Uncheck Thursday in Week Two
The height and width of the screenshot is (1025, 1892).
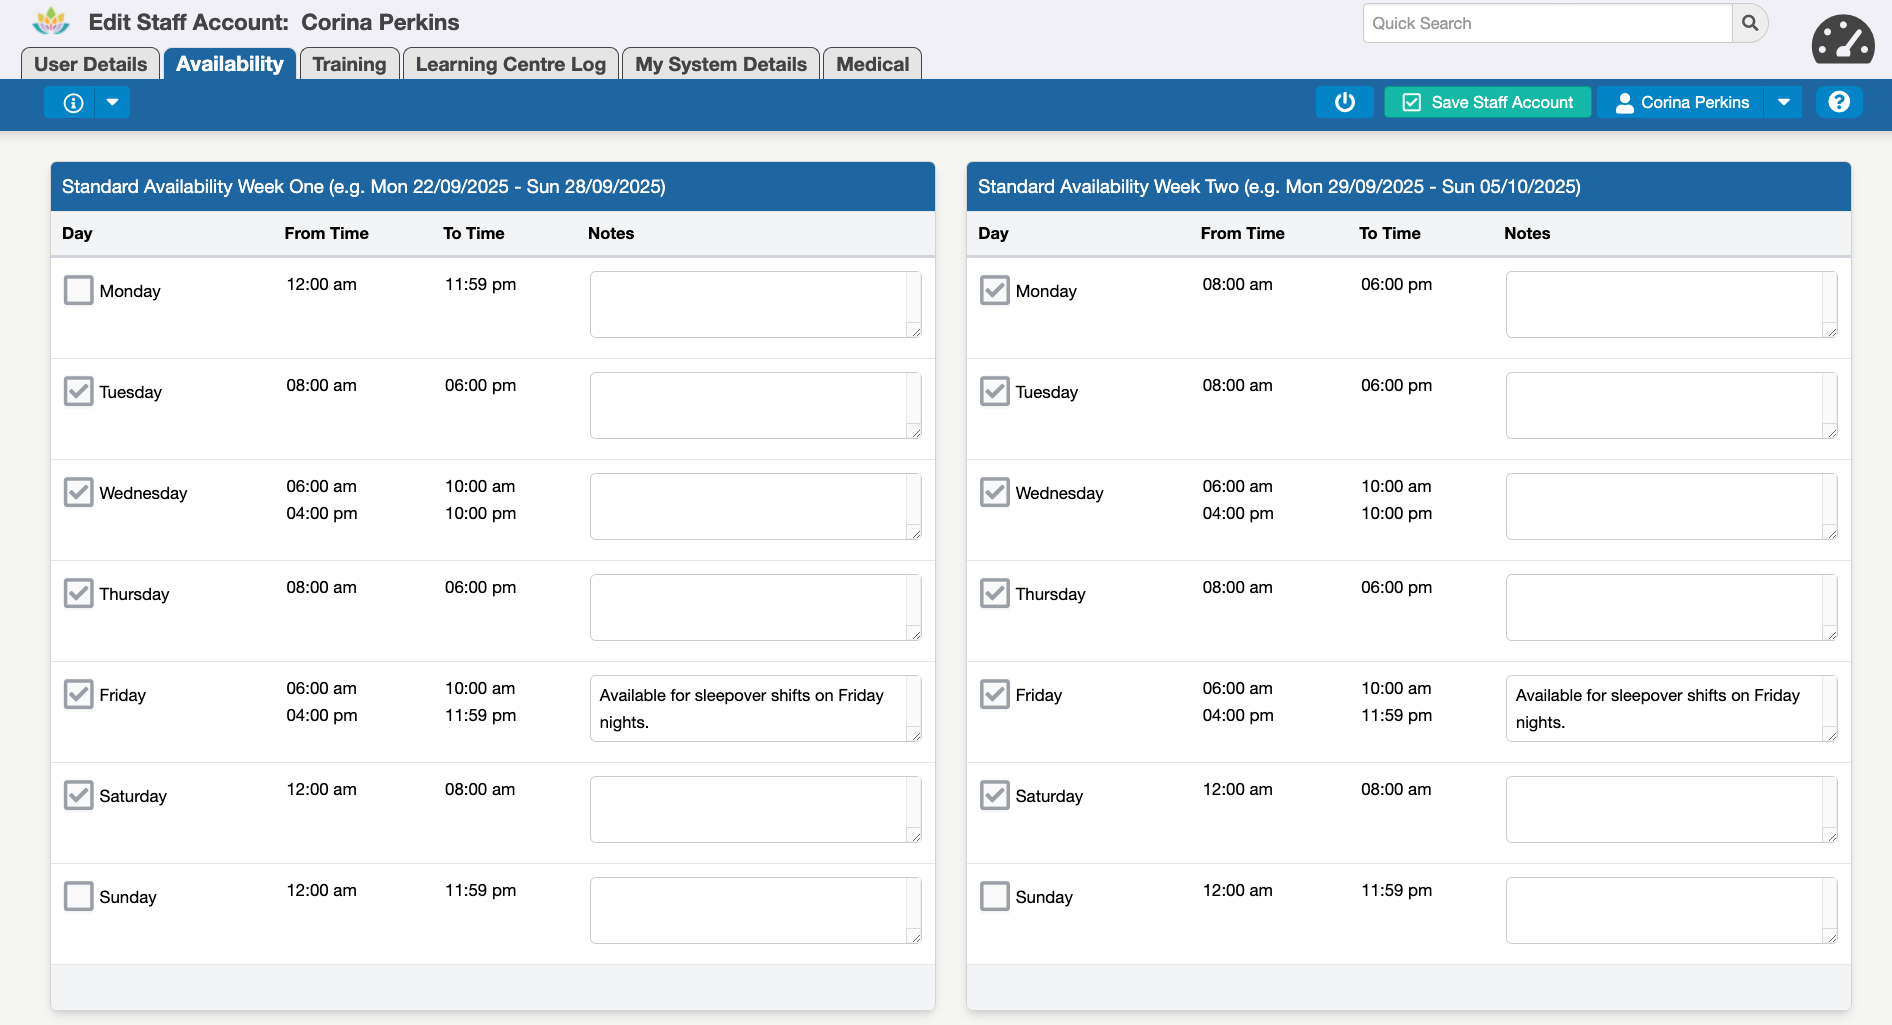(x=994, y=593)
